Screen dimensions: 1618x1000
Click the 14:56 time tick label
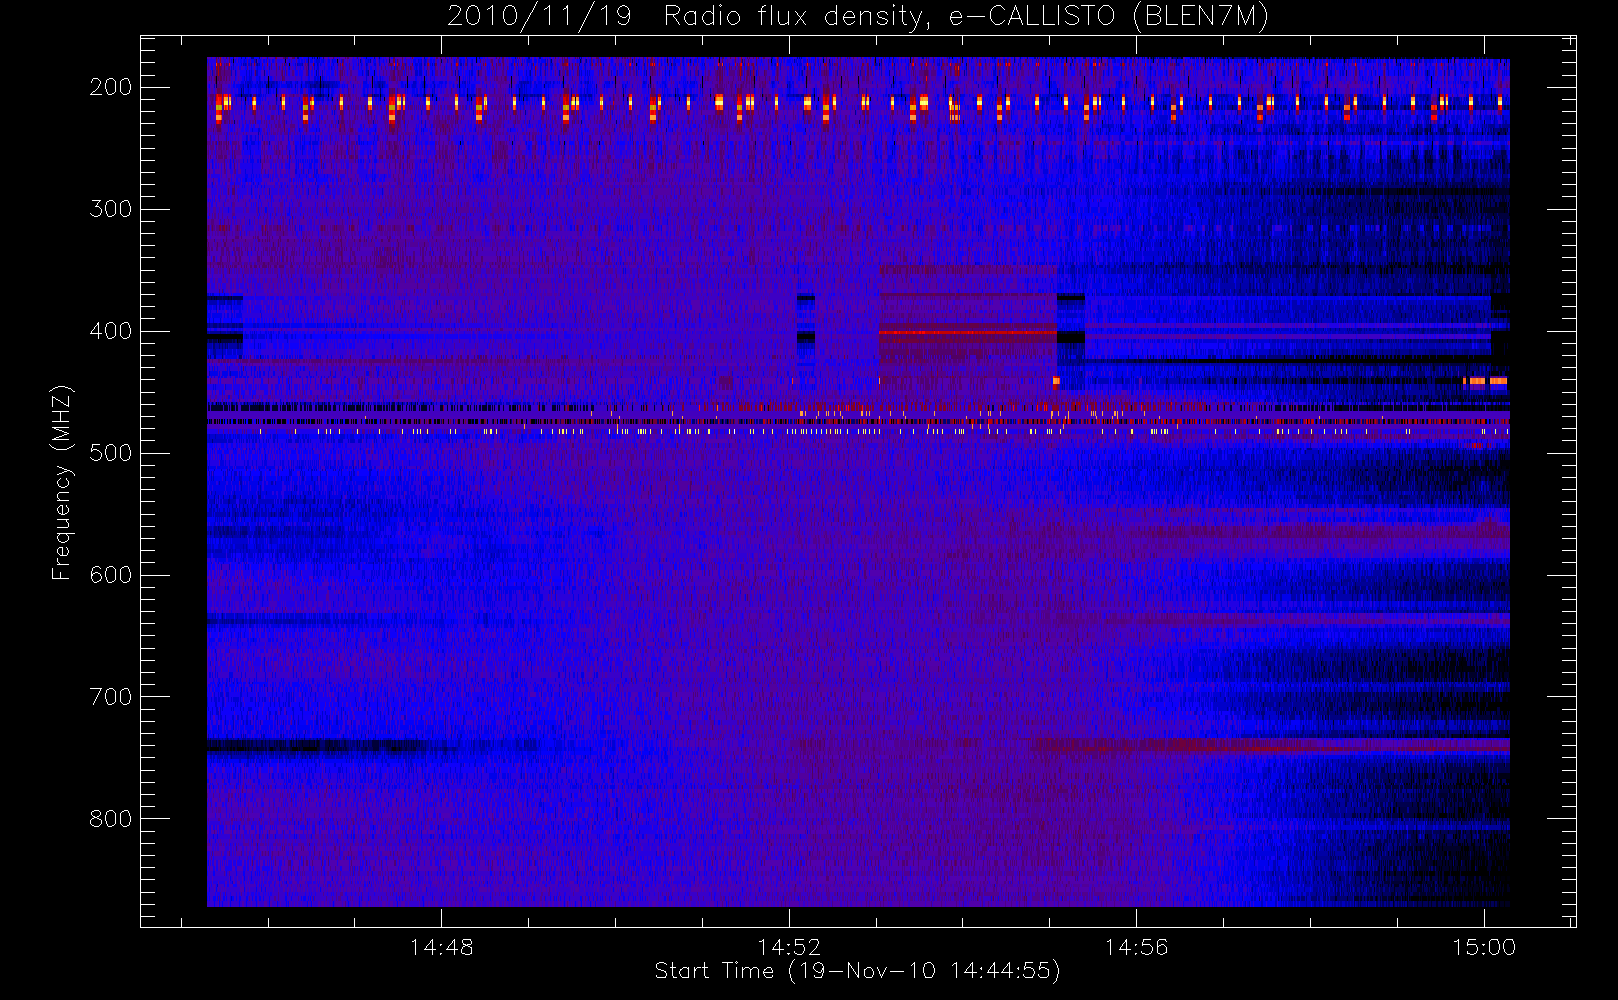coord(1136,947)
